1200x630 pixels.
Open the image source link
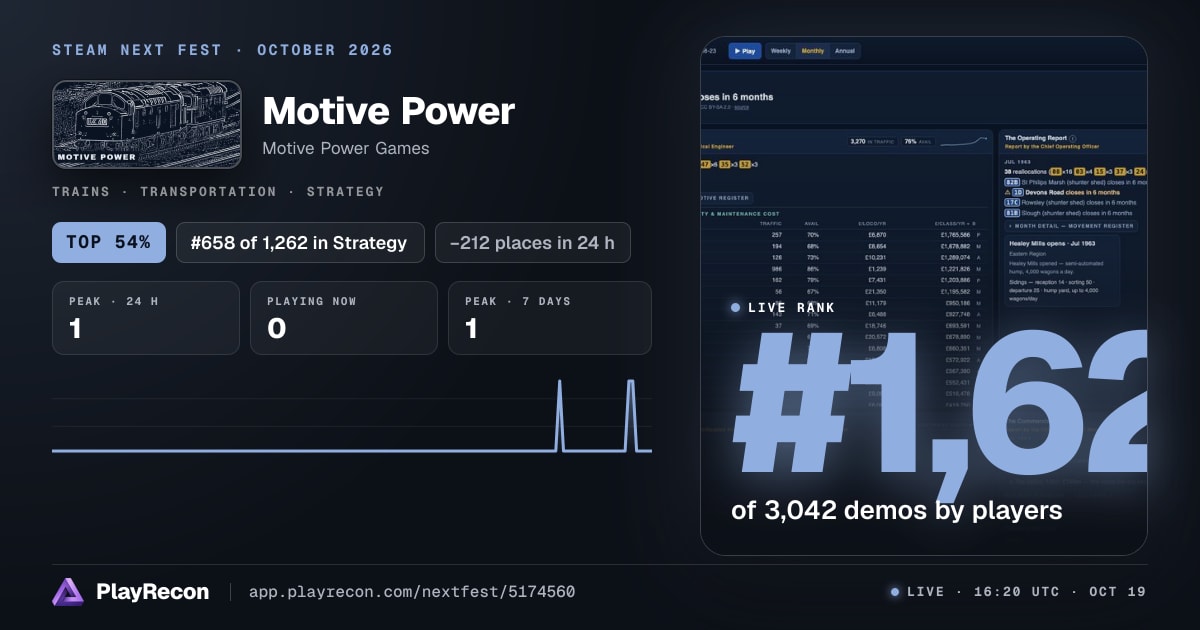click(741, 106)
